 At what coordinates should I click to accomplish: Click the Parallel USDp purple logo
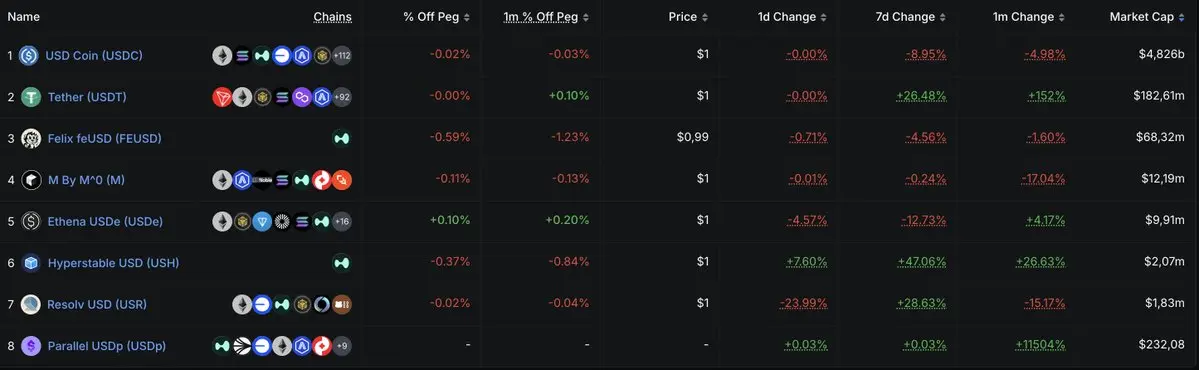click(31, 346)
